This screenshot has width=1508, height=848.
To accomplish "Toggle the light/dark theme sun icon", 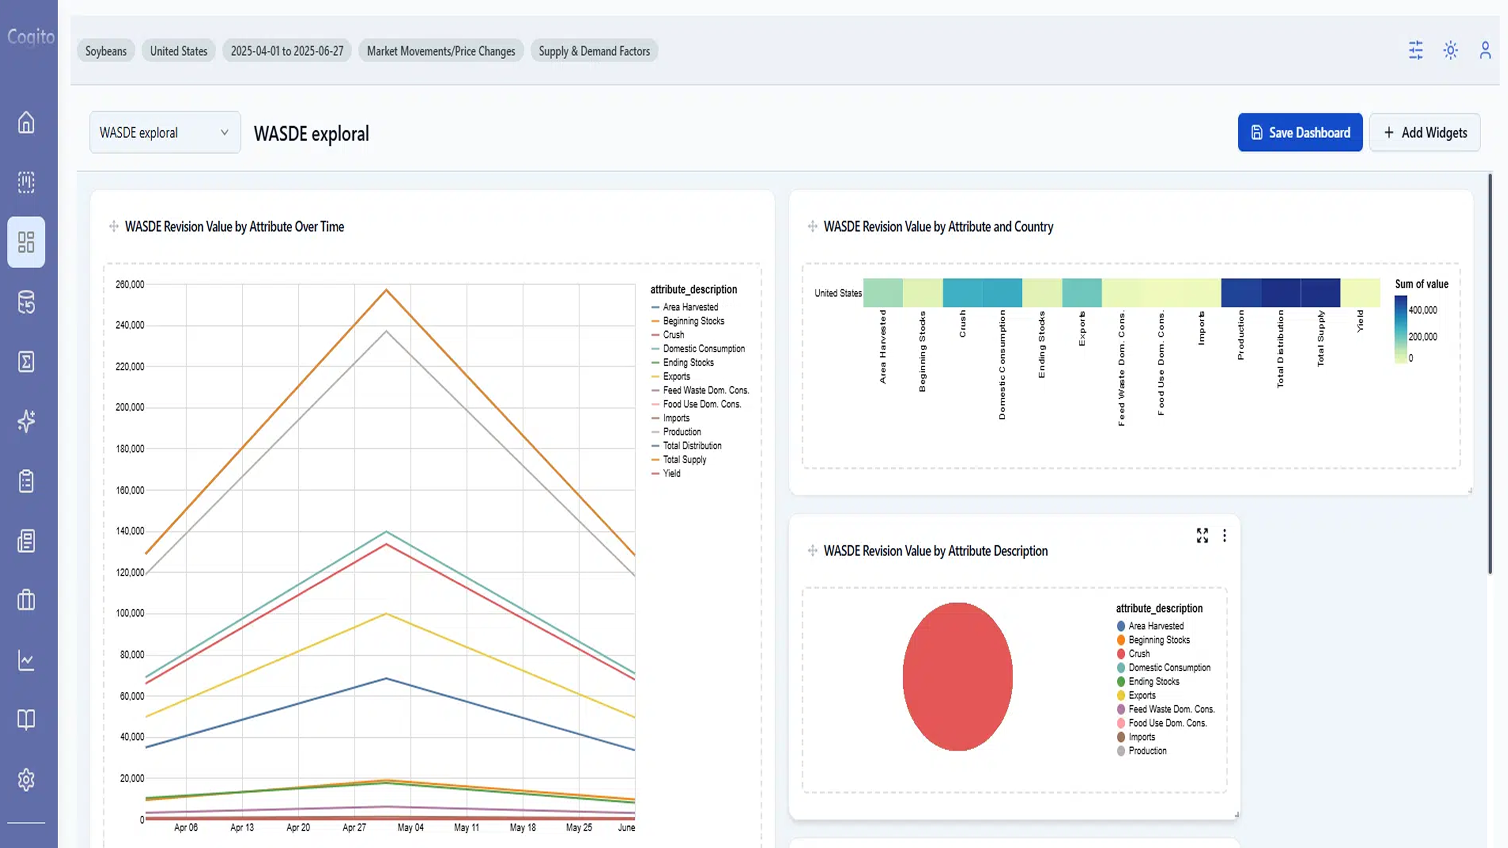I will (1450, 50).
